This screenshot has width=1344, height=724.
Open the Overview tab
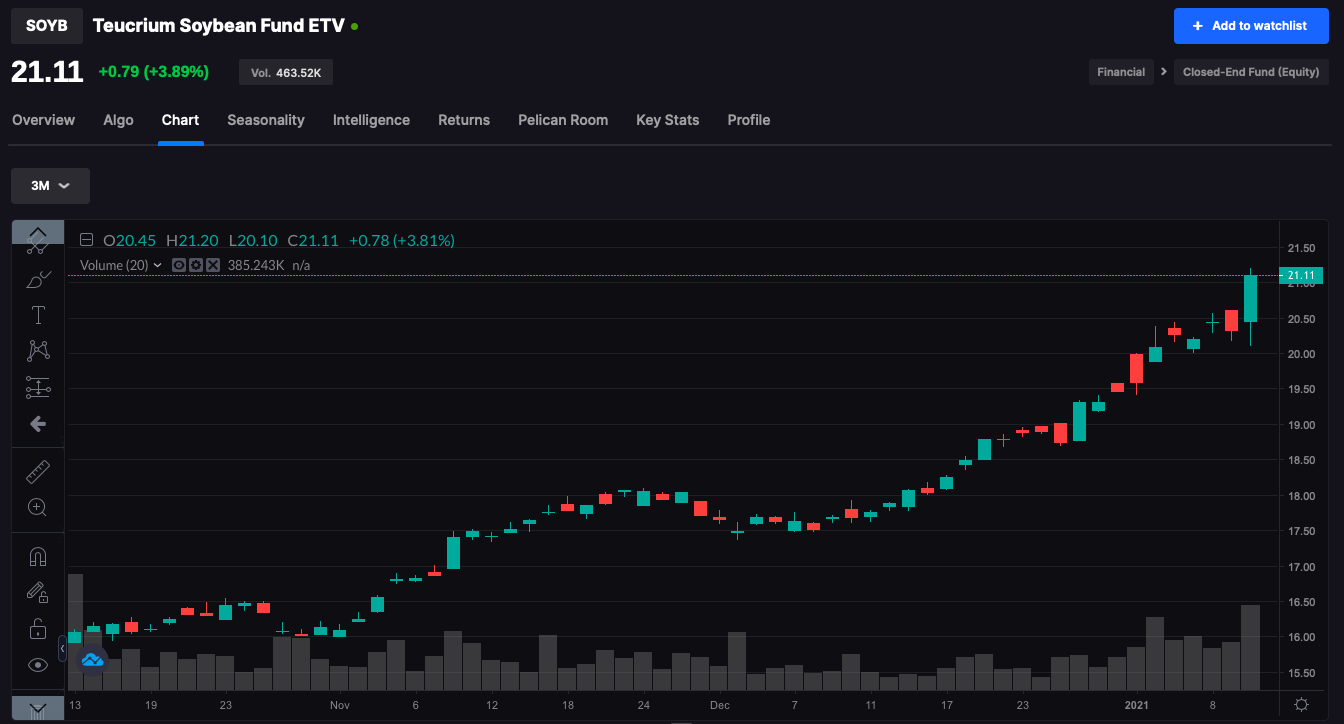(x=43, y=120)
